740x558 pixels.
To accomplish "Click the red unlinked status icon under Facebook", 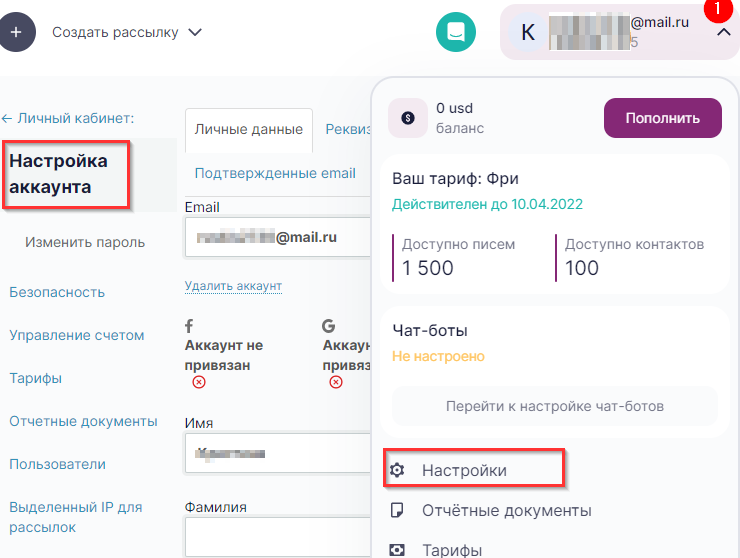I will (199, 382).
